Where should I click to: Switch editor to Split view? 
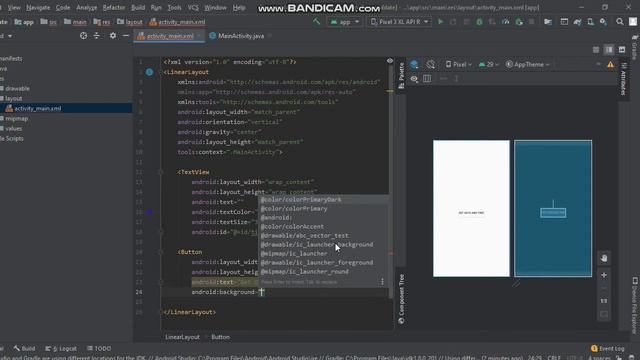pos(609,50)
